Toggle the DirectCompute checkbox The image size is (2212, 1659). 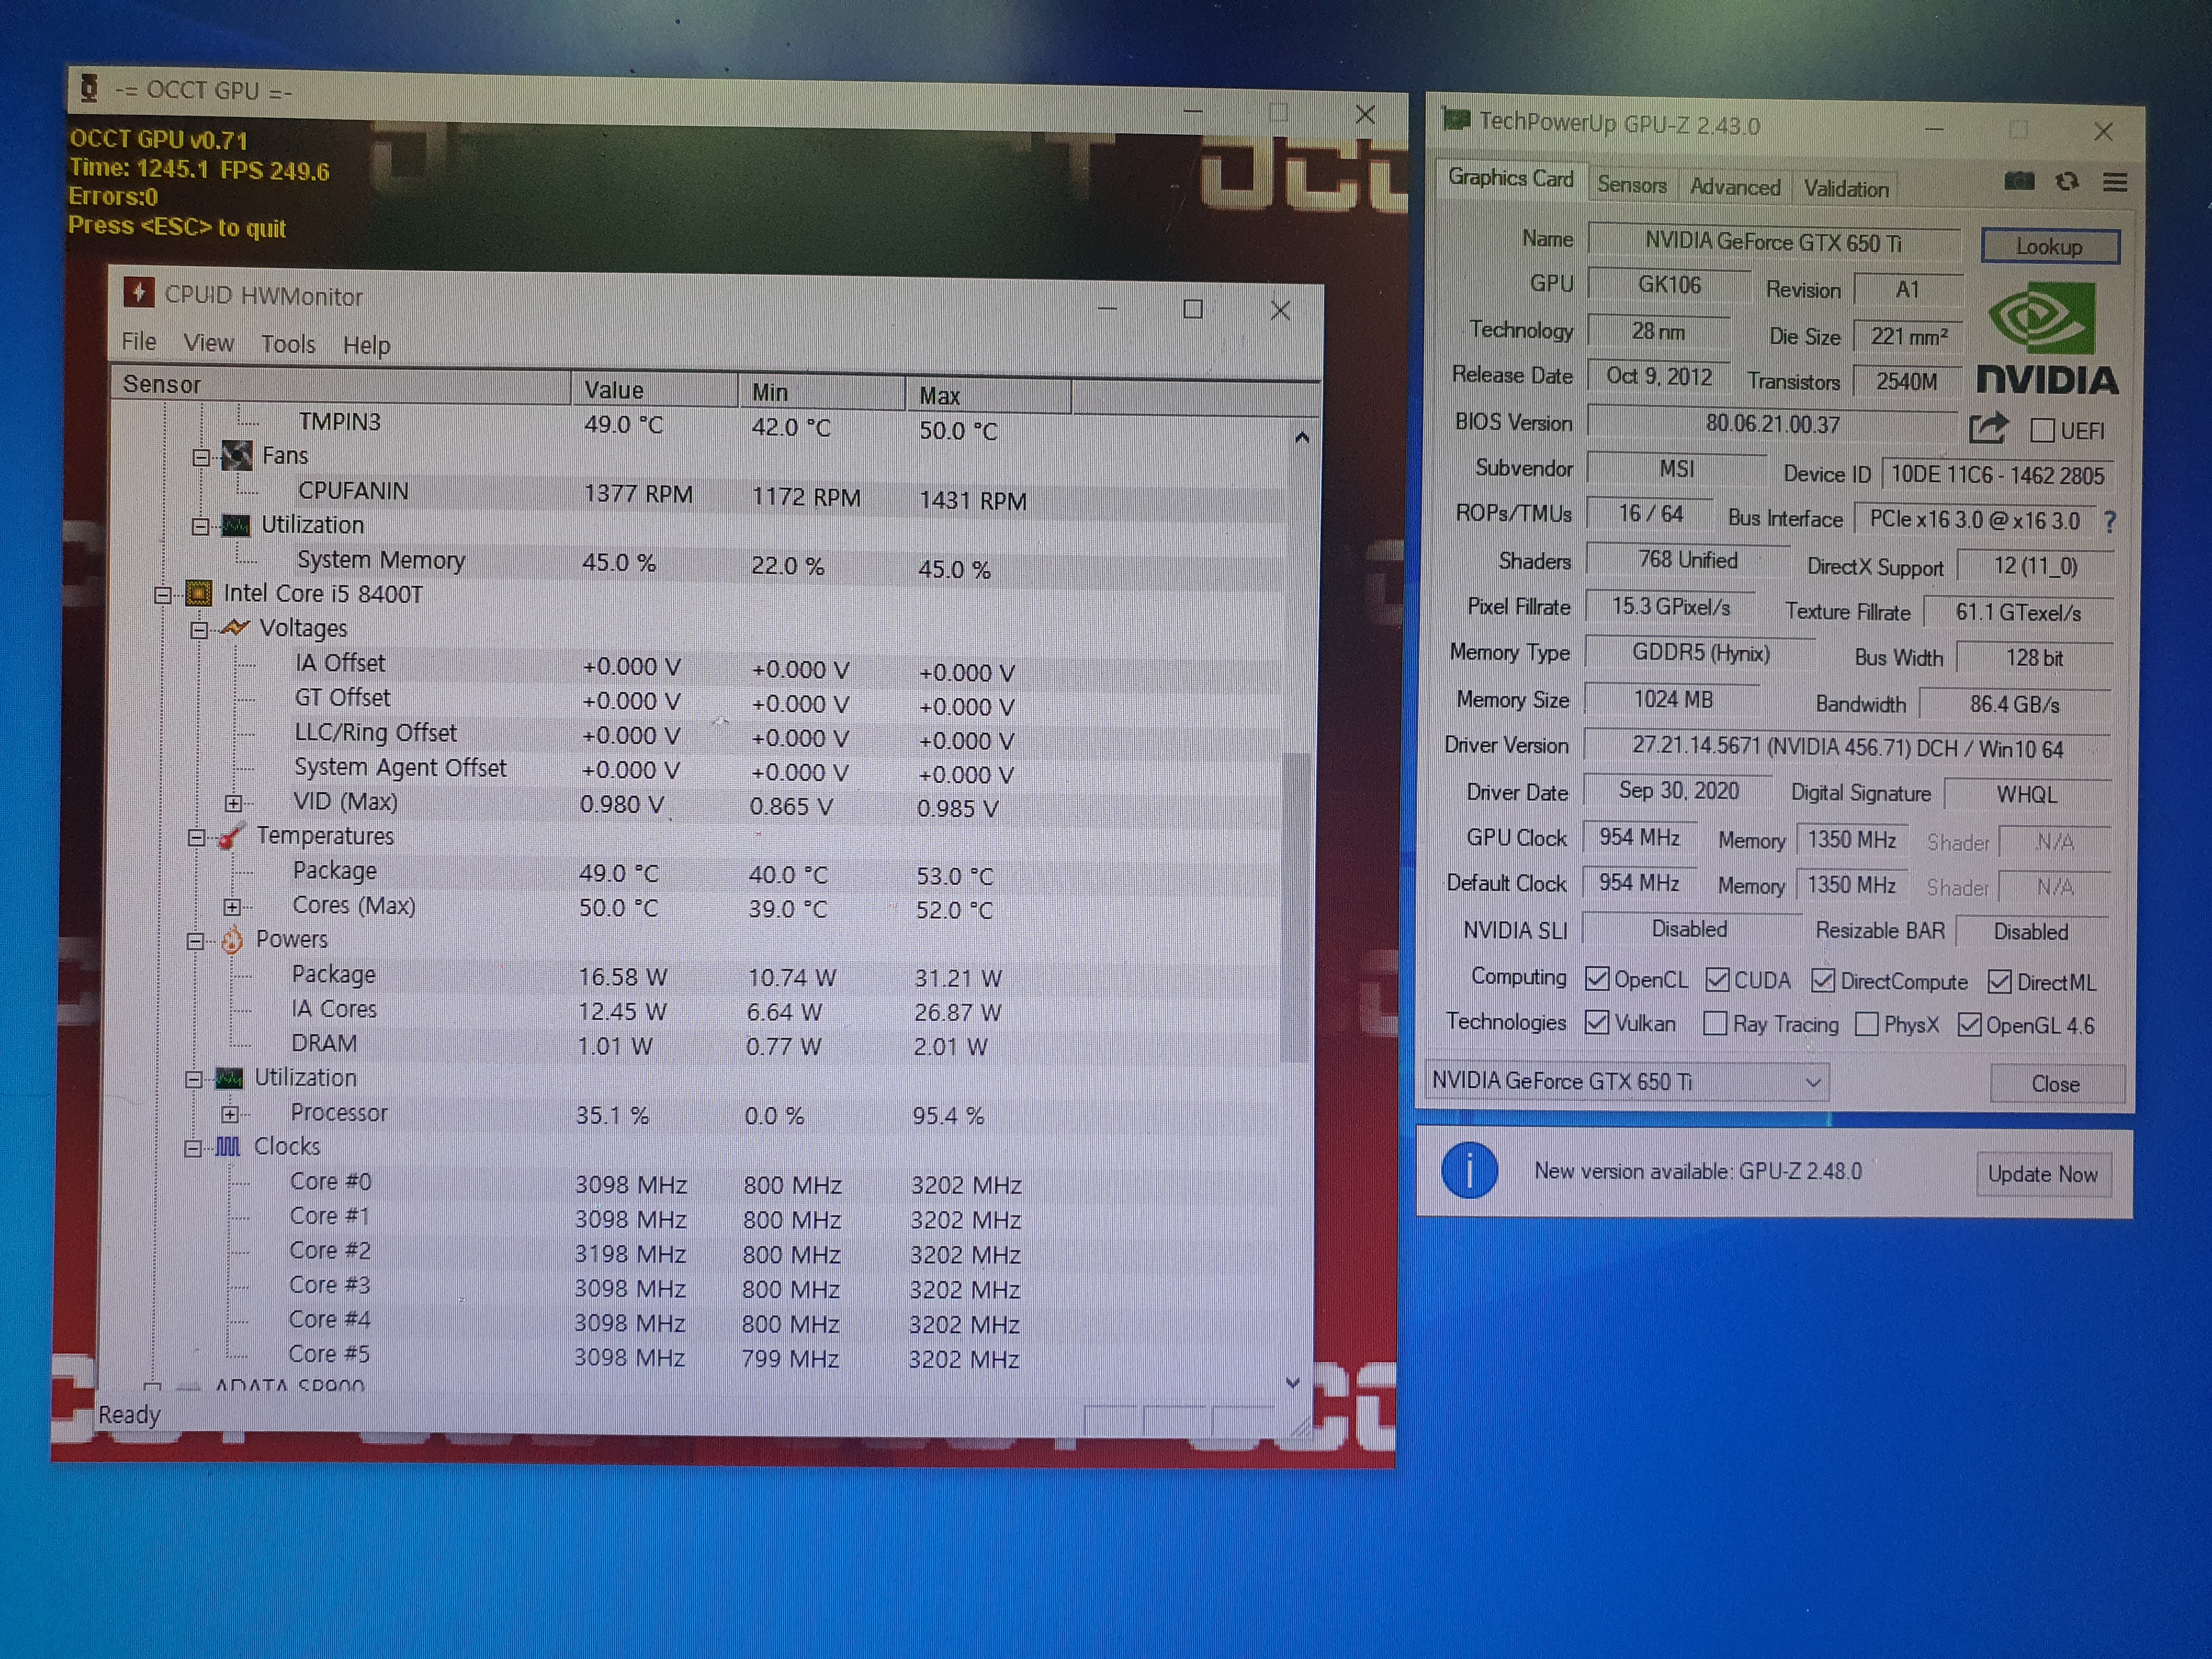pos(1823,981)
